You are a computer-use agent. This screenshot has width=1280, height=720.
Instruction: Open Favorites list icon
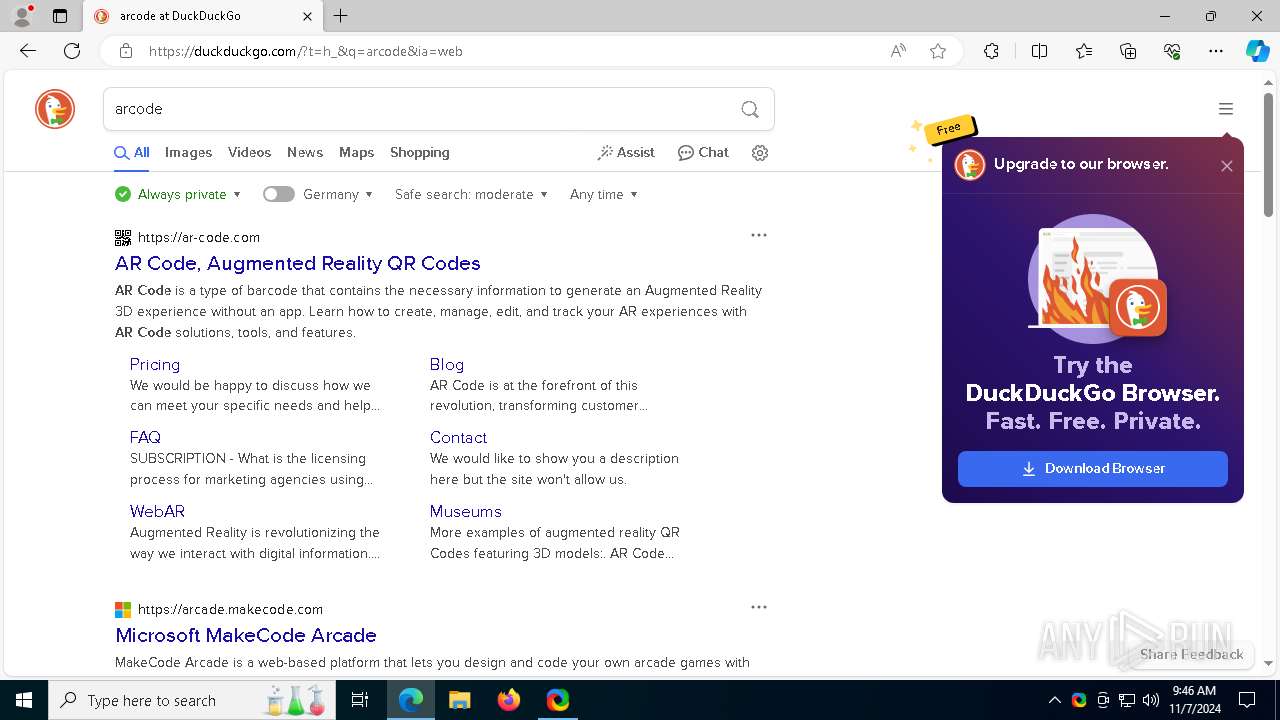pos(1084,51)
